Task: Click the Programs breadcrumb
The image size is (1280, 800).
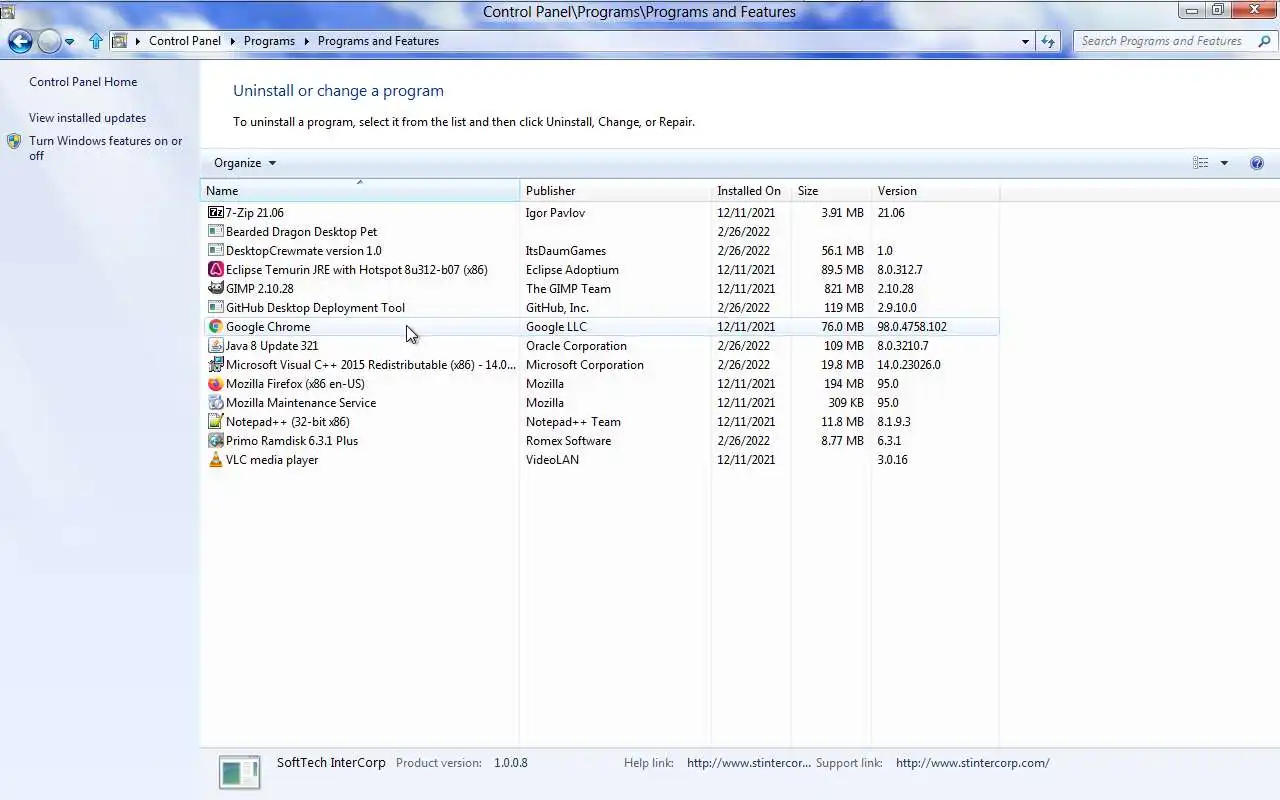Action: click(269, 41)
